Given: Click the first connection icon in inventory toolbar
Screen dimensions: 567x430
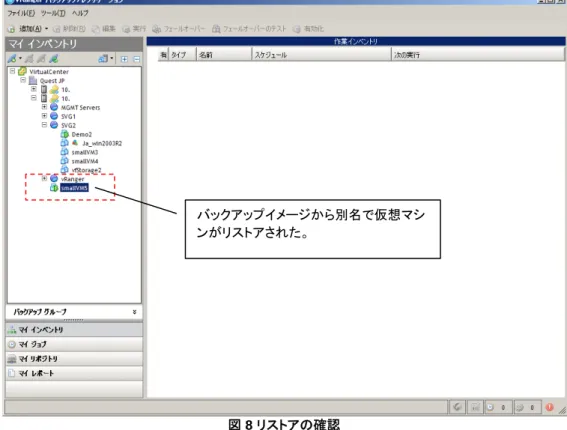Looking at the screenshot, I should coord(12,59).
